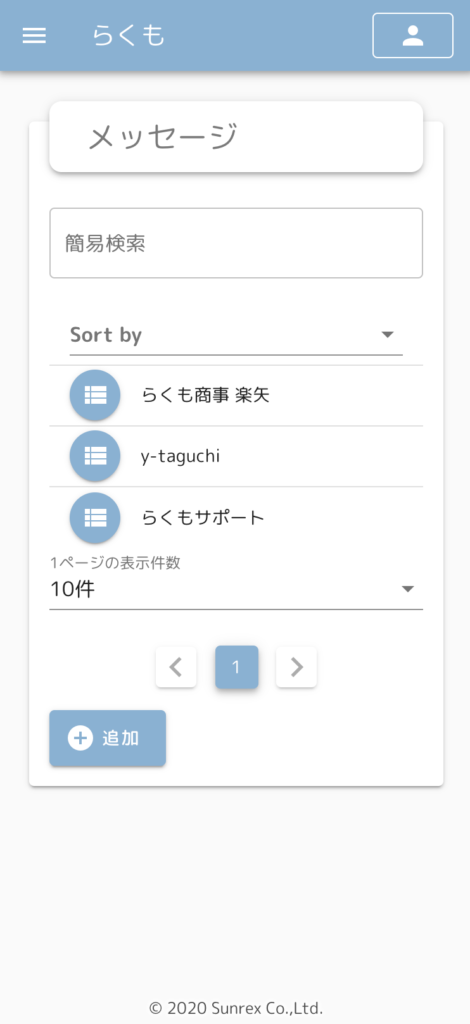The width and height of the screenshot is (470, 1024).
Task: Open the らくもサポート message entry
Action: click(x=236, y=517)
